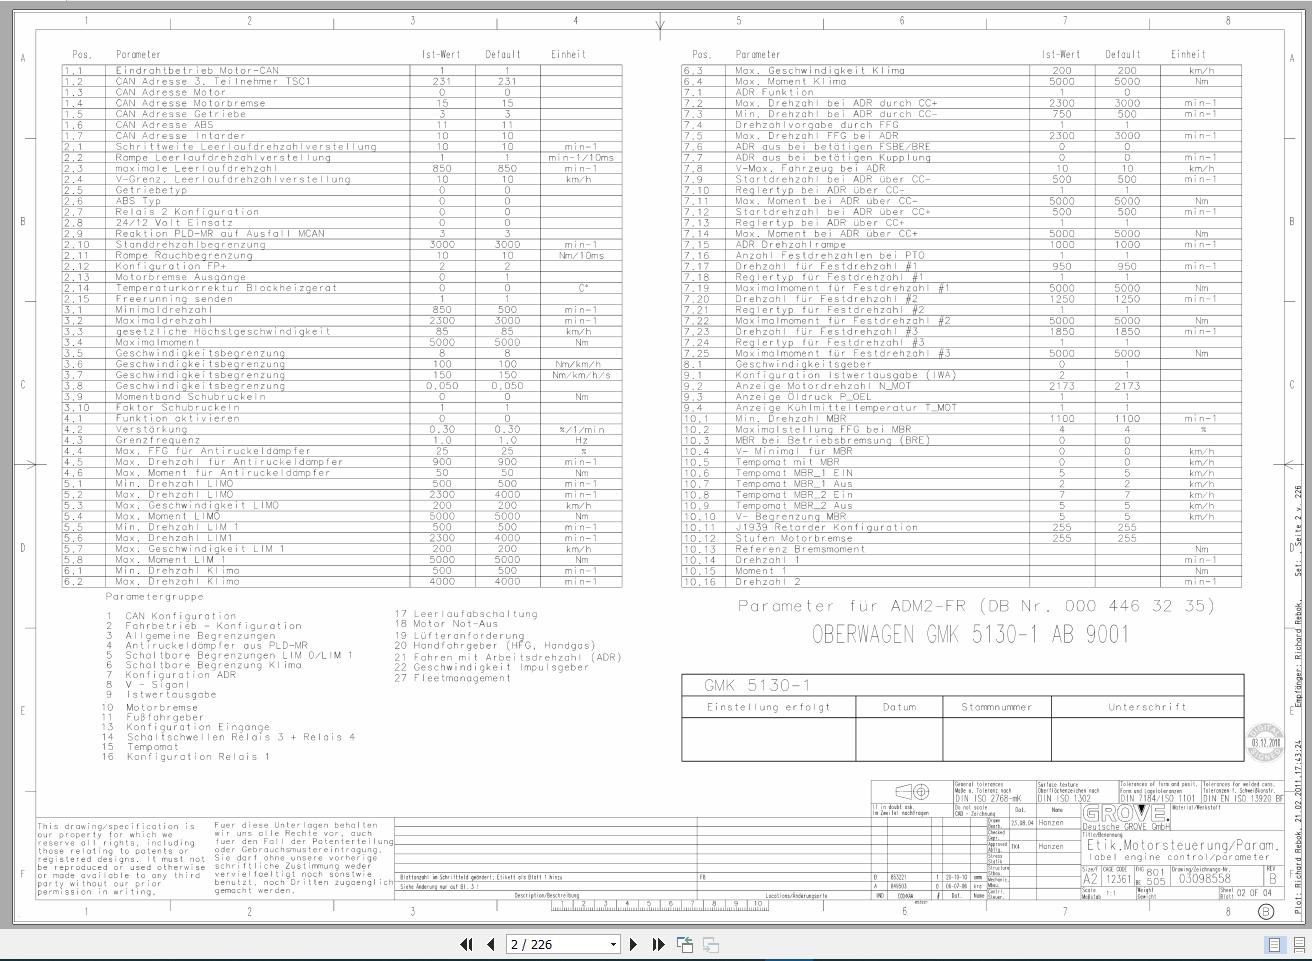
Task: Advance to the next page
Action: 634,944
